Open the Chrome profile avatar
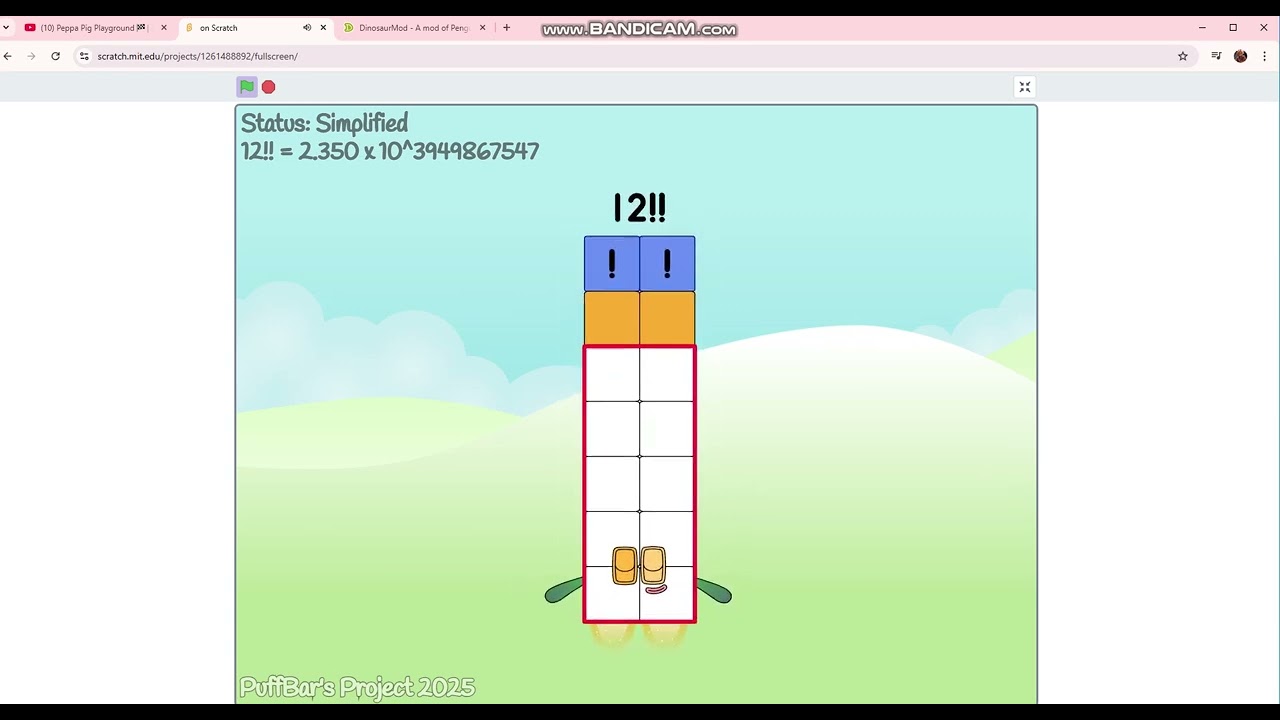The width and height of the screenshot is (1280, 720). [x=1240, y=56]
